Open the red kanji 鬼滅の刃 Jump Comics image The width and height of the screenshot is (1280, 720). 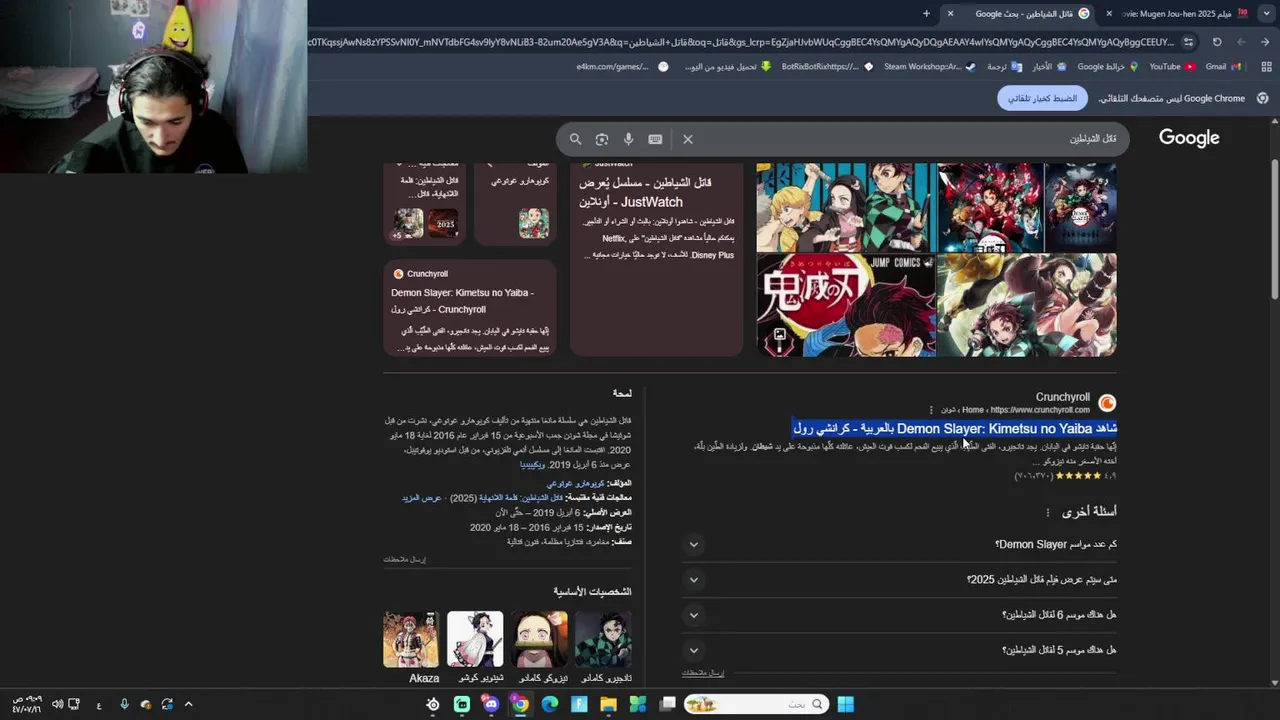coord(846,305)
